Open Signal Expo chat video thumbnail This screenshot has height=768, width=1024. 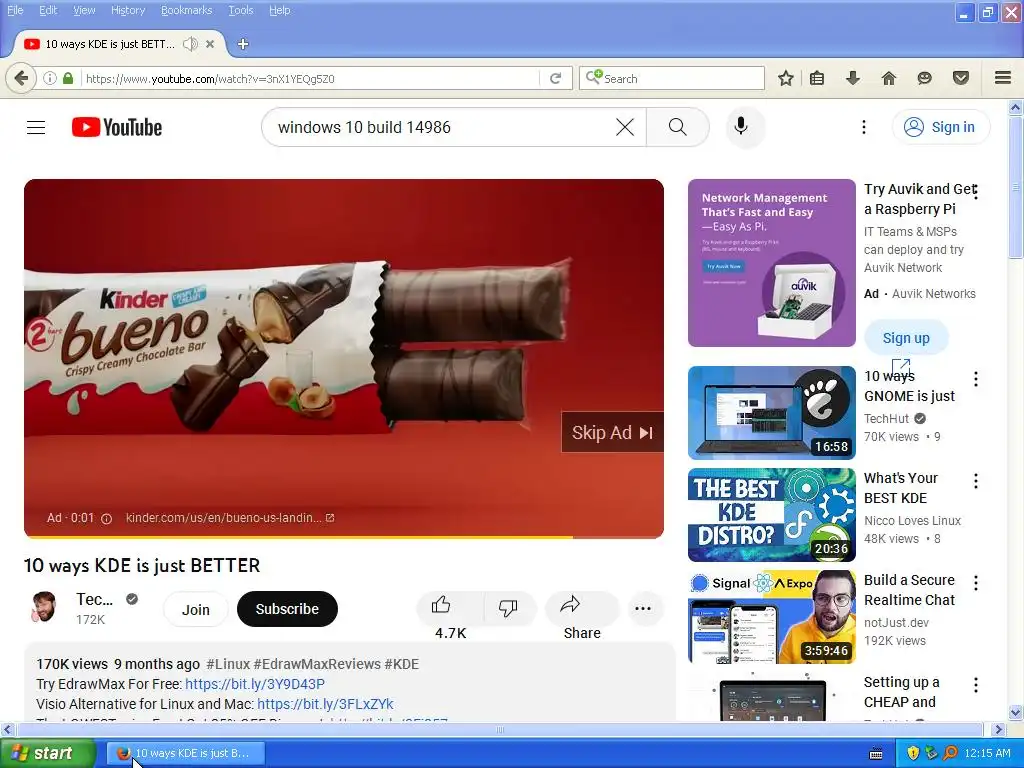[771, 616]
